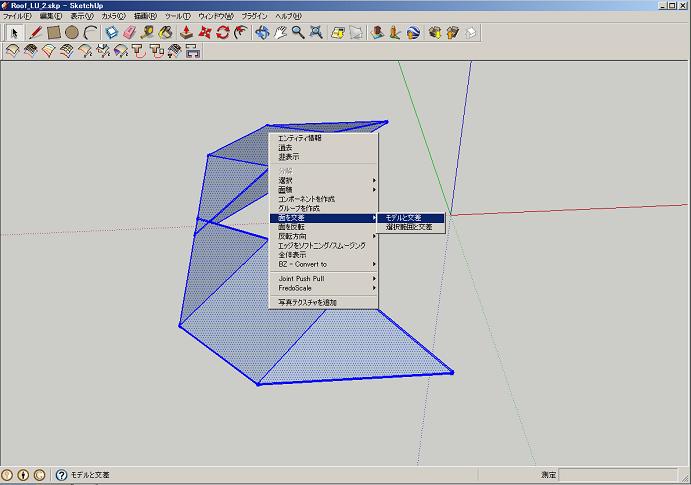Select the Rotate tool in toolbar

(x=223, y=32)
